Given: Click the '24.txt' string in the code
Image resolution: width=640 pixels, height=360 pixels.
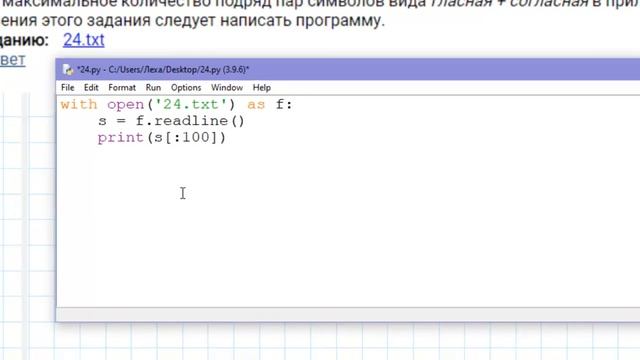Looking at the screenshot, I should (191, 105).
